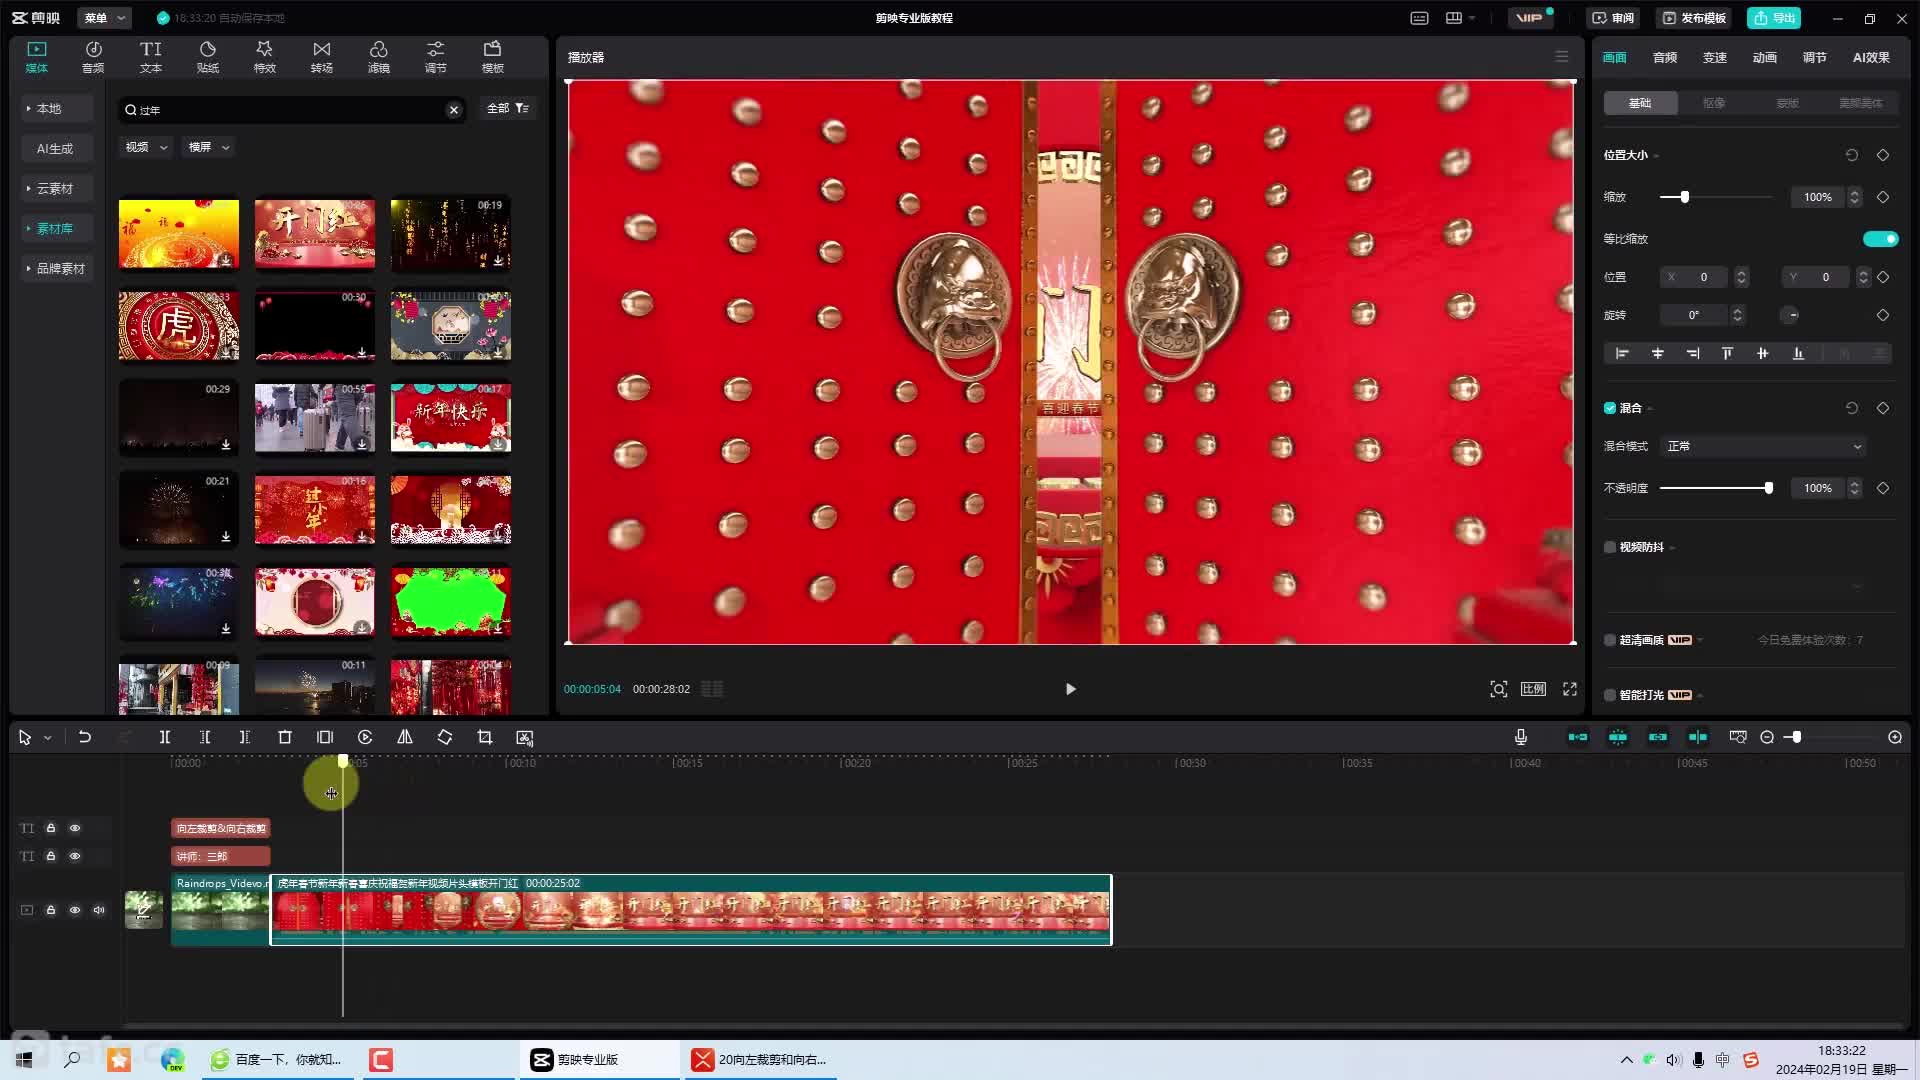Open the Templates (模板) panel
The height and width of the screenshot is (1080, 1920).
[492, 57]
